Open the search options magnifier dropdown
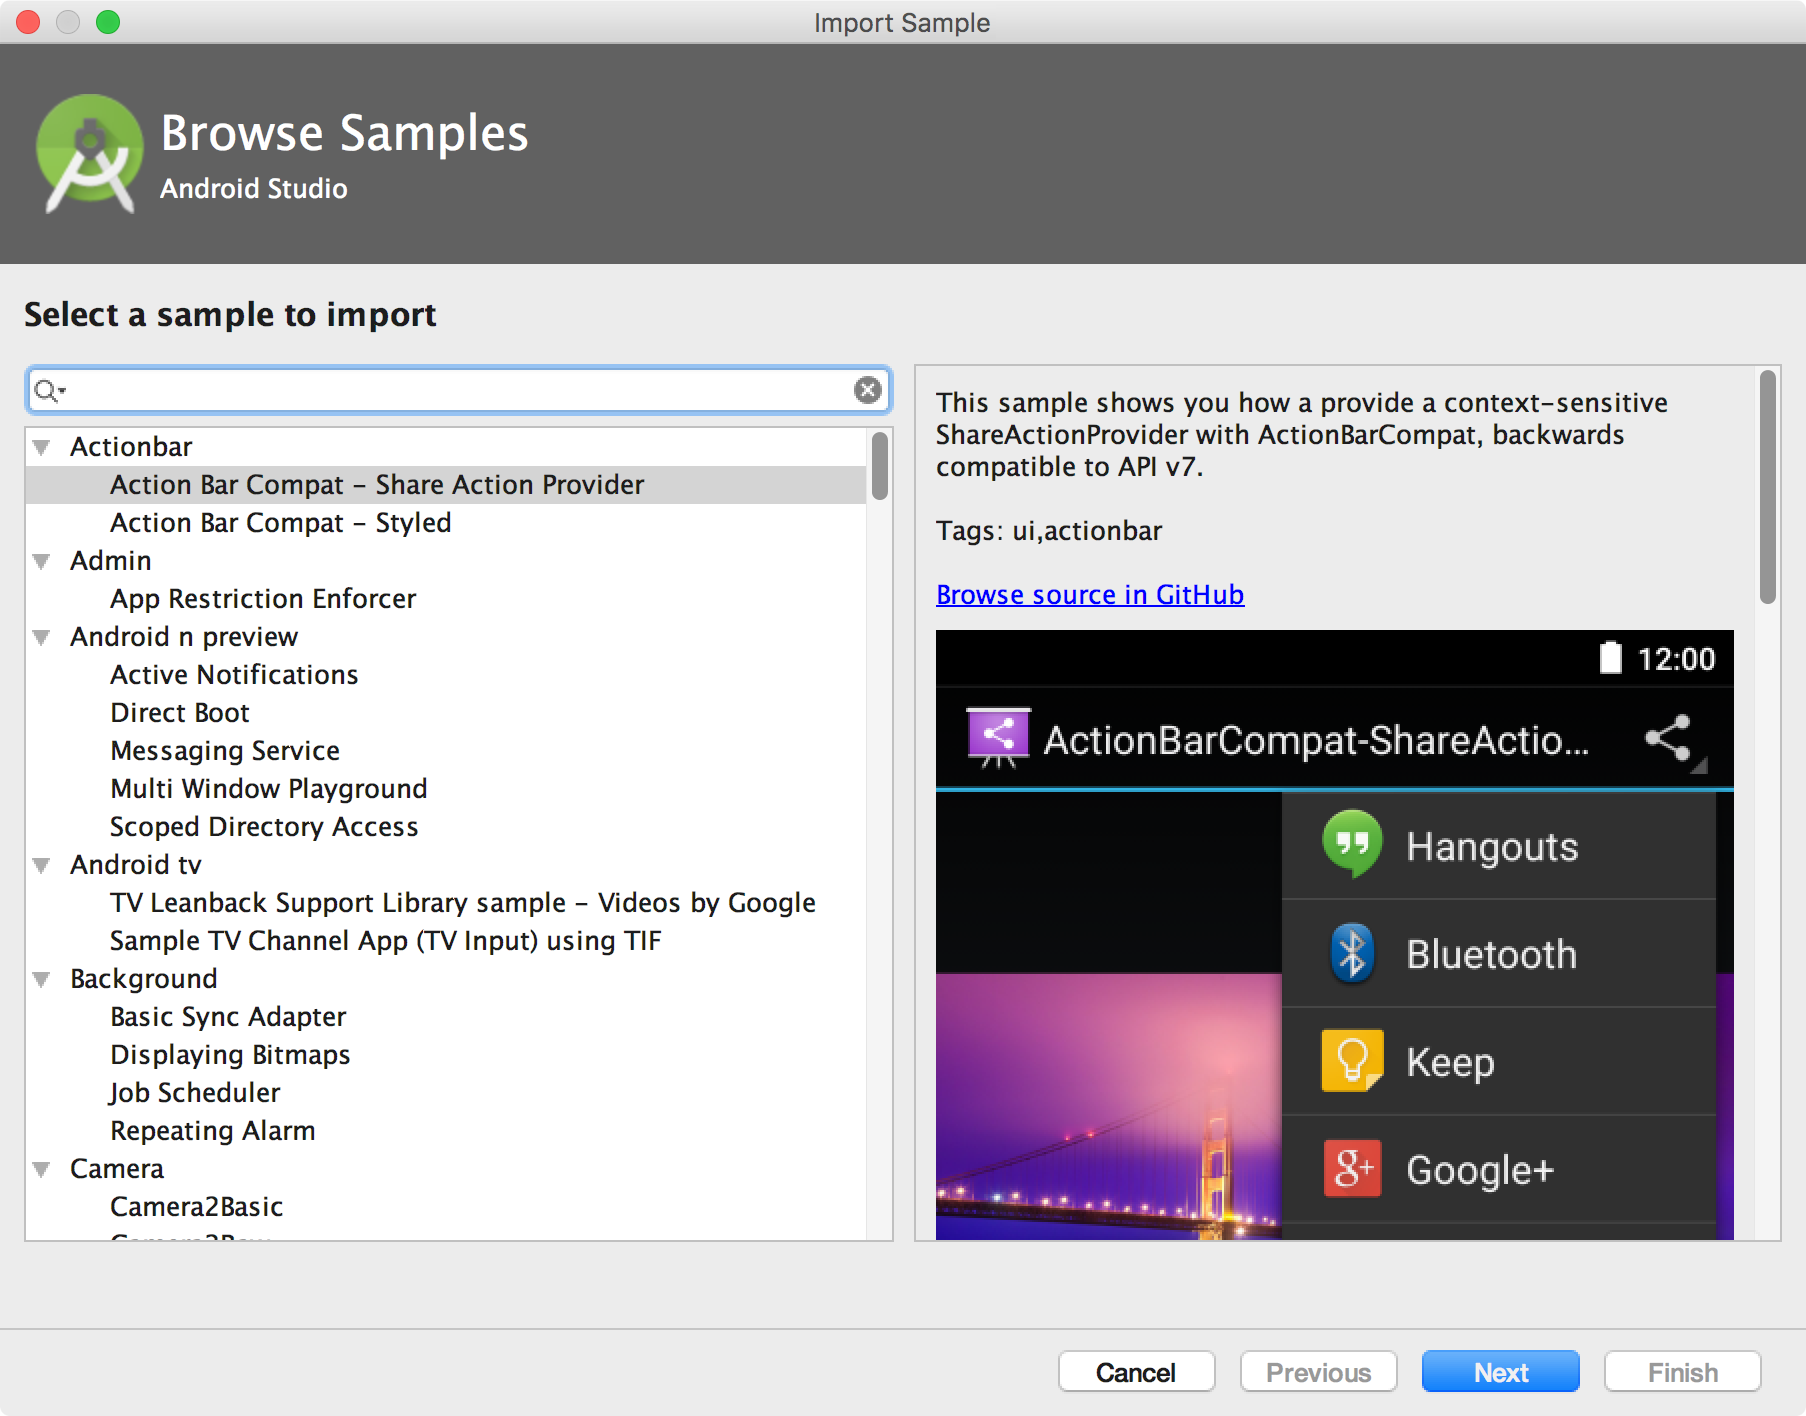The height and width of the screenshot is (1416, 1806). (48, 391)
